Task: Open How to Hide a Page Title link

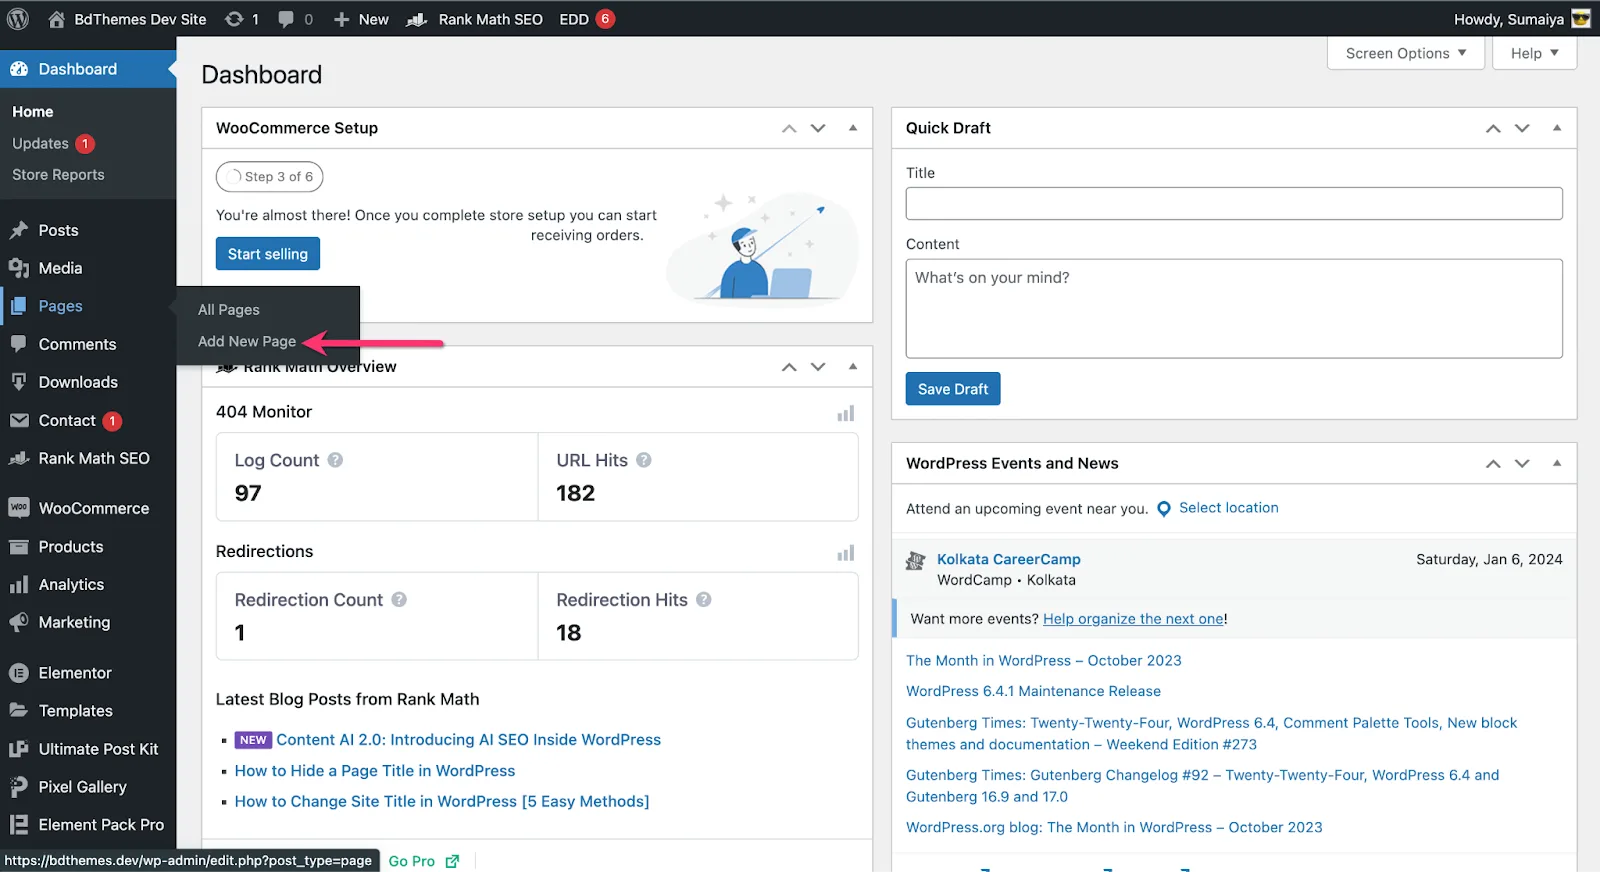Action: pos(375,771)
